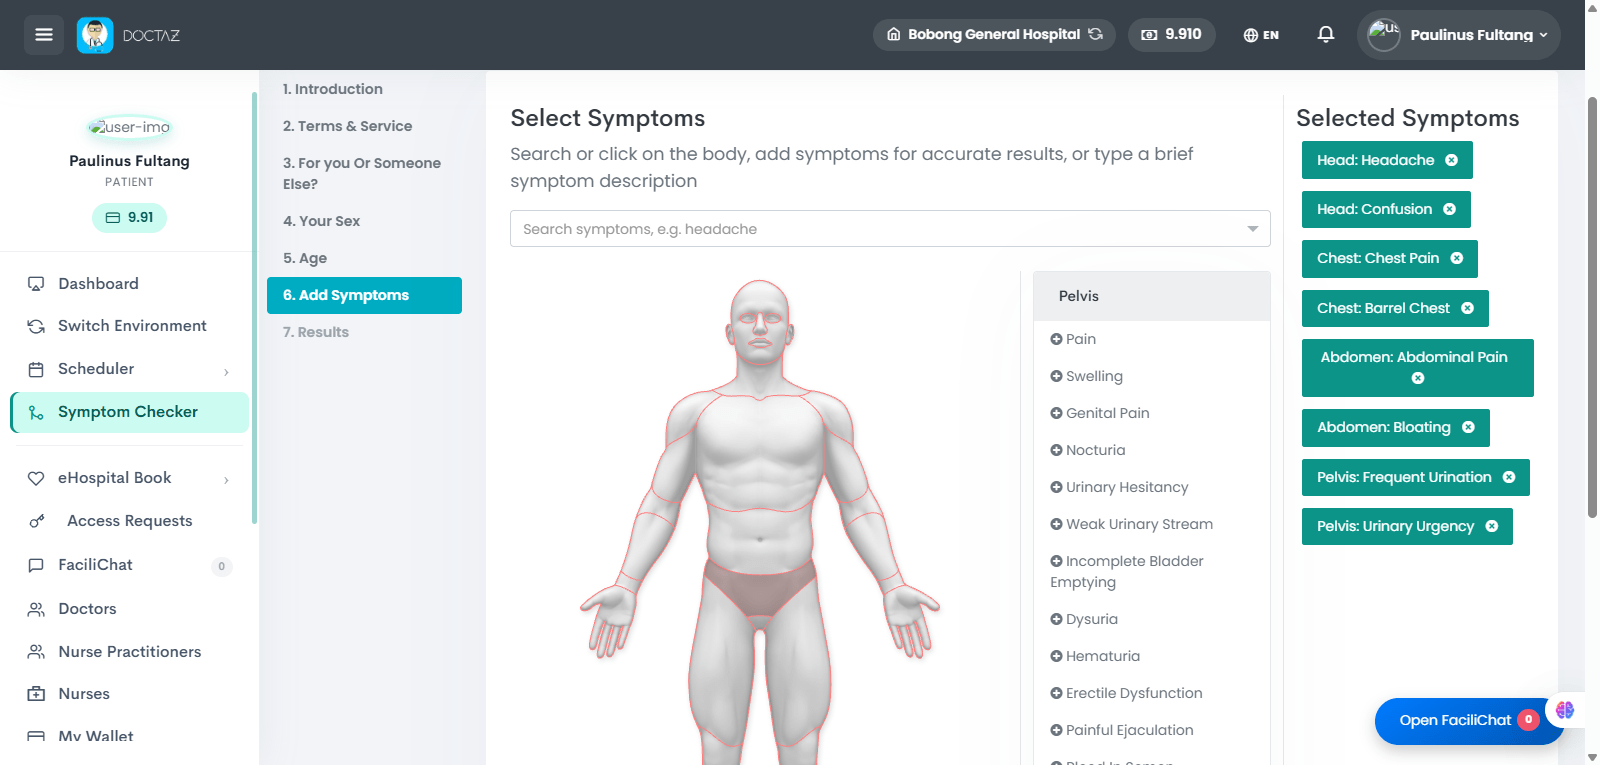Remove Abdomen: Bloating selected symptom

[x=1468, y=427]
